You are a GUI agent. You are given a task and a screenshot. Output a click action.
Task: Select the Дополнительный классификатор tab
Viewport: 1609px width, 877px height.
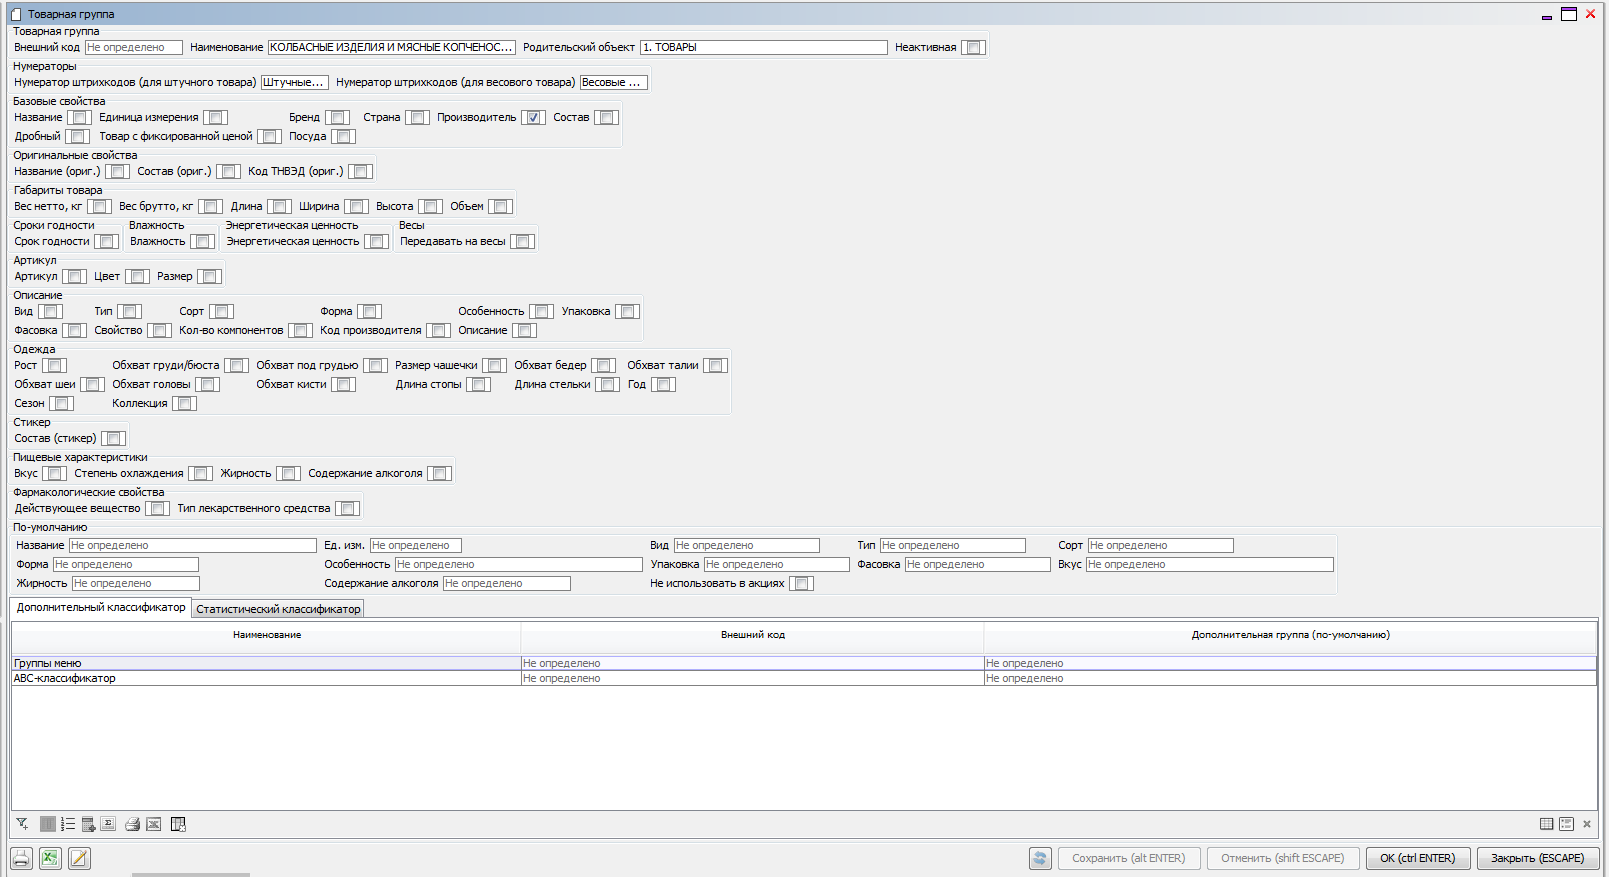[x=100, y=607]
